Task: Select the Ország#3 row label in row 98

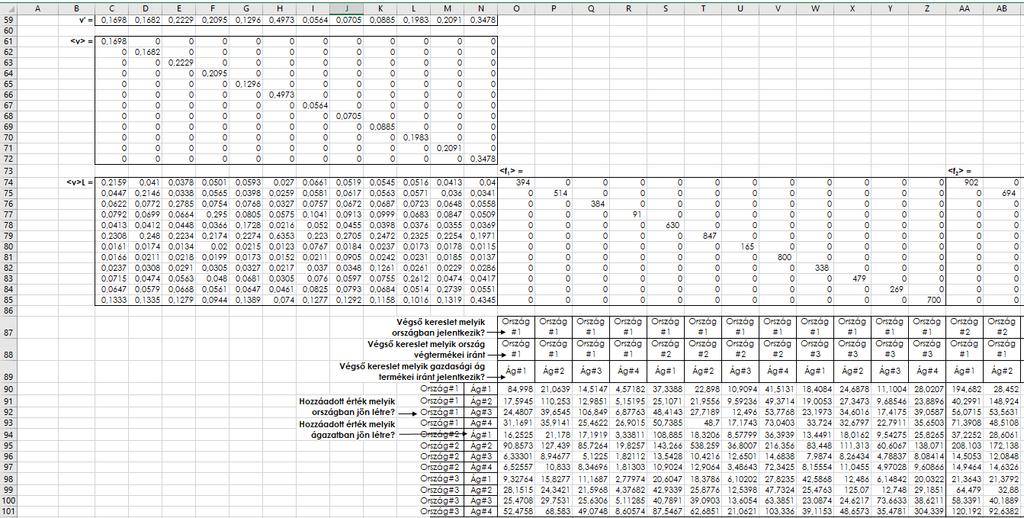Action: [x=441, y=478]
